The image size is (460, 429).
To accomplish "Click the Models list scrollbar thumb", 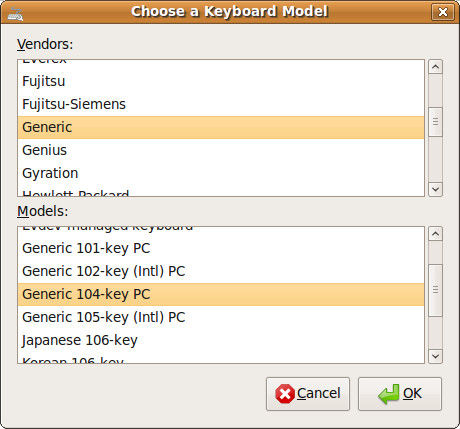I will click(435, 290).
